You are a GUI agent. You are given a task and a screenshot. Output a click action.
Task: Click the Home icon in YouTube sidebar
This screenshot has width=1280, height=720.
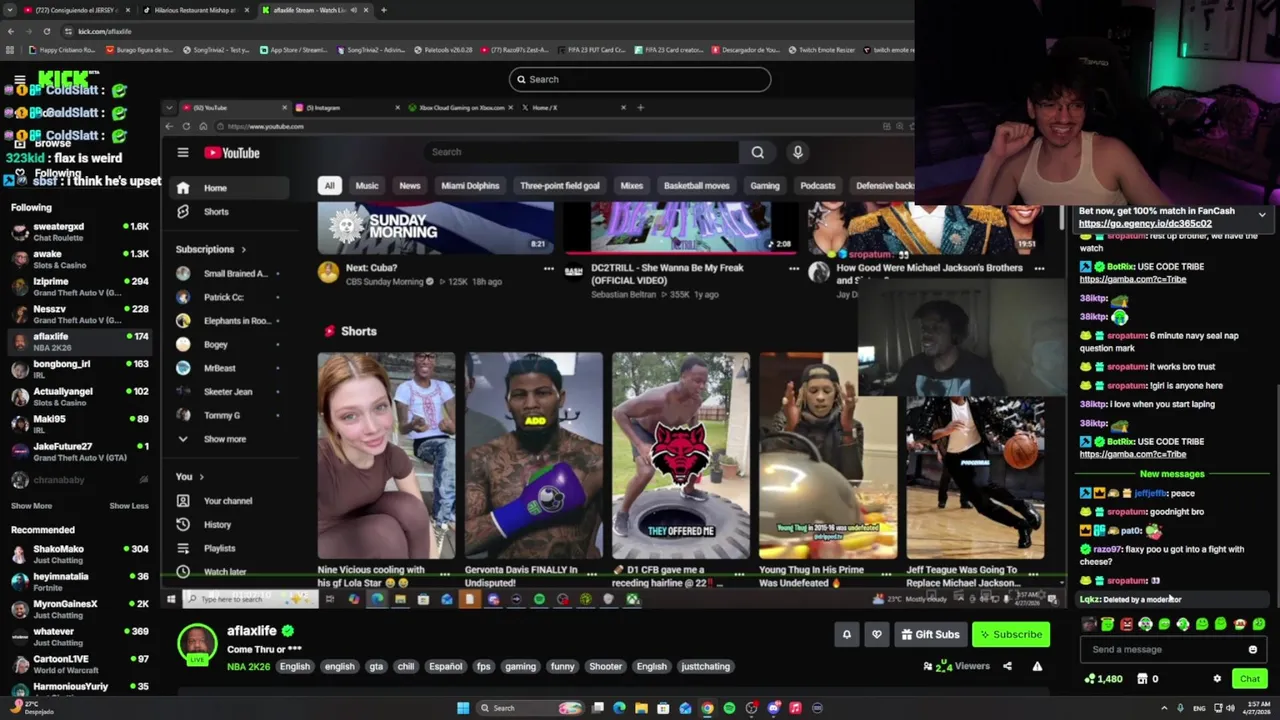(x=183, y=188)
